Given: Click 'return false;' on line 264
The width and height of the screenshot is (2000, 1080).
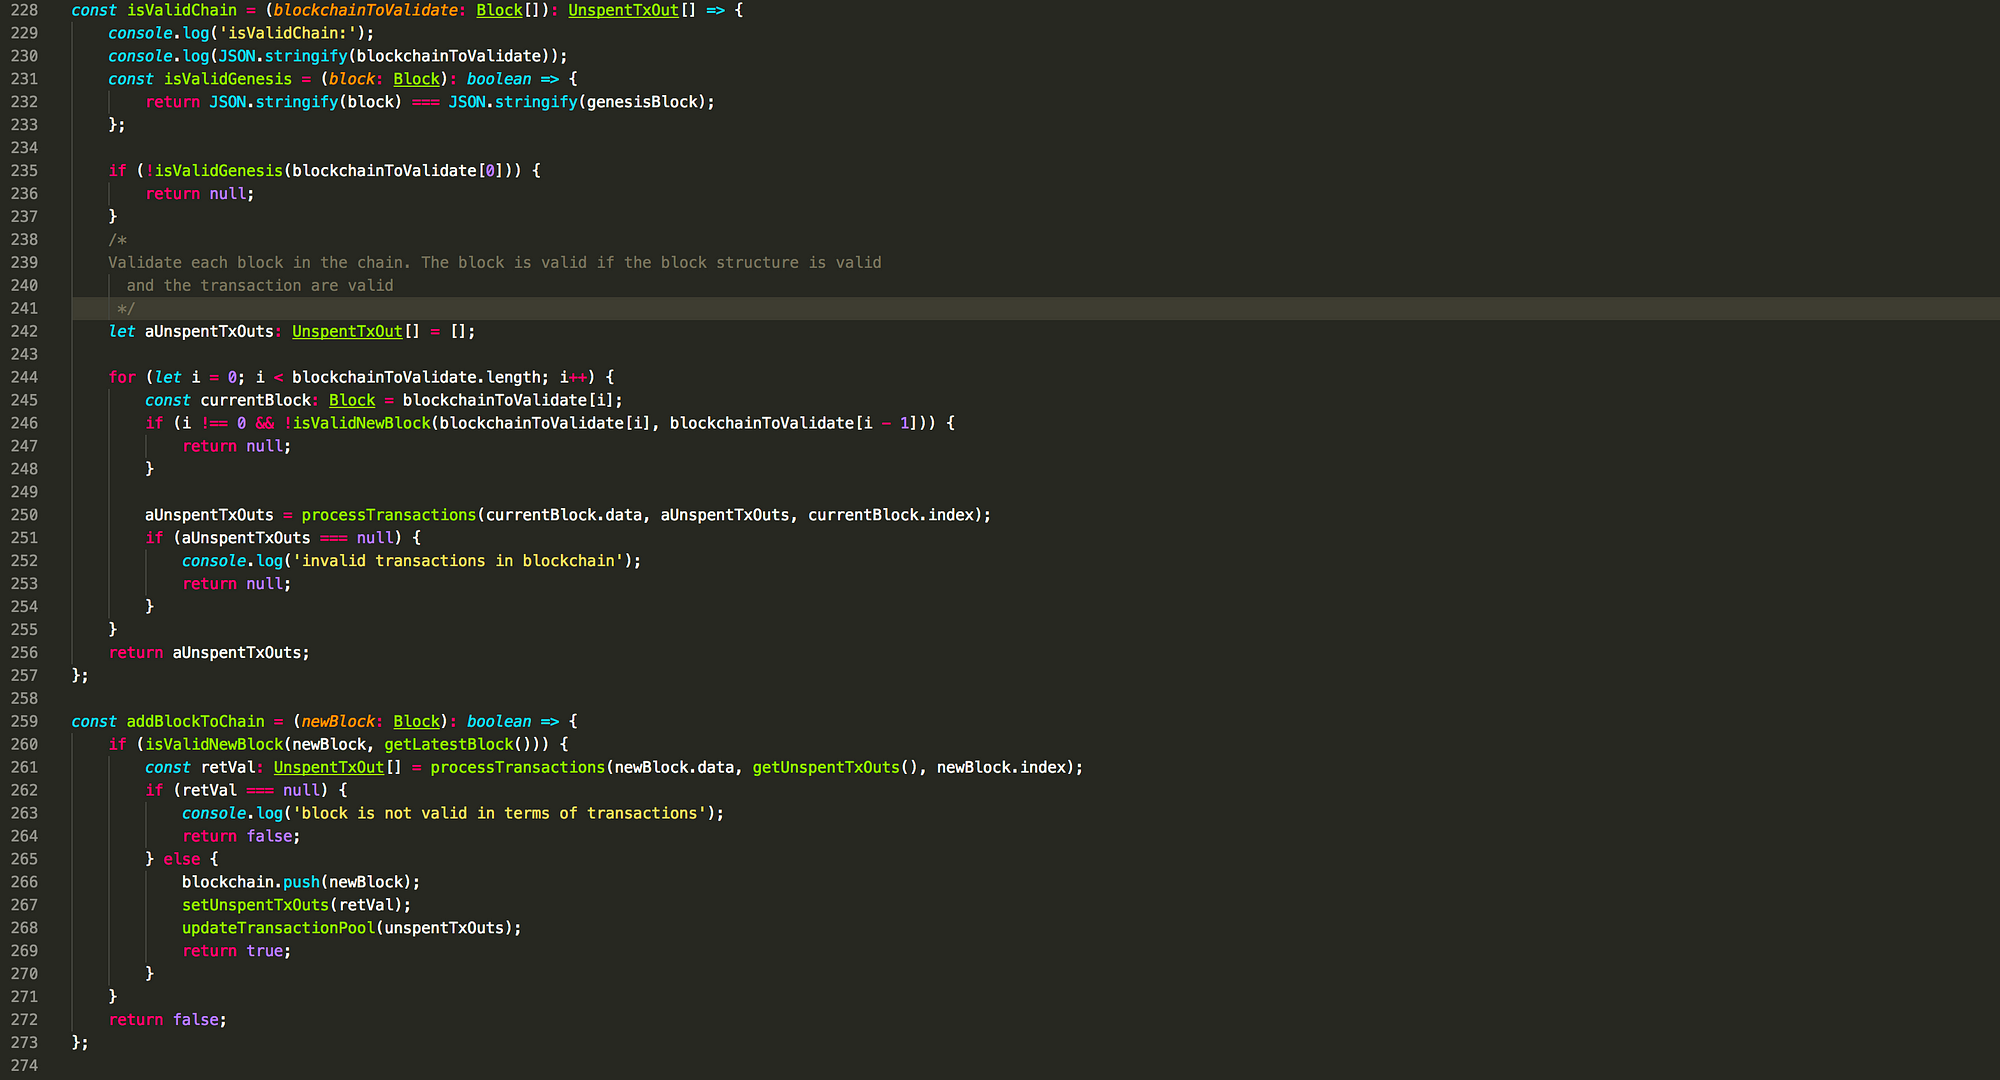Looking at the screenshot, I should tap(241, 838).
